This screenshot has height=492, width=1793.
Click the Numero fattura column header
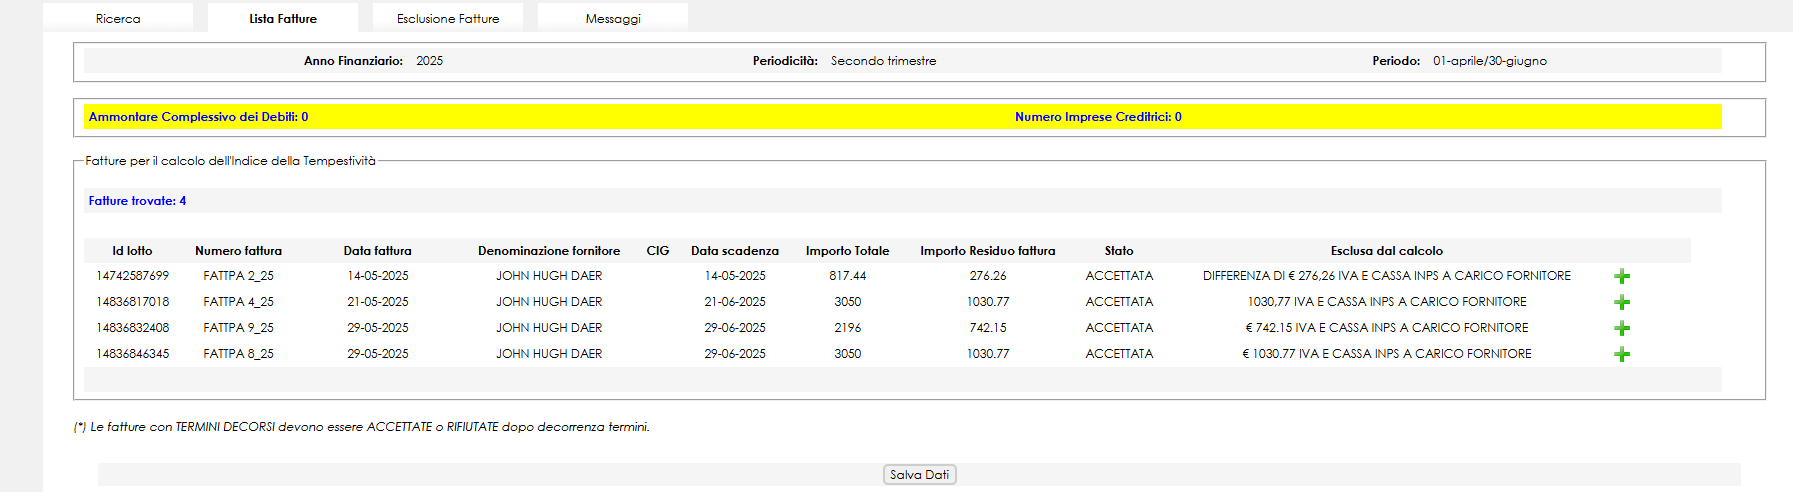point(238,251)
